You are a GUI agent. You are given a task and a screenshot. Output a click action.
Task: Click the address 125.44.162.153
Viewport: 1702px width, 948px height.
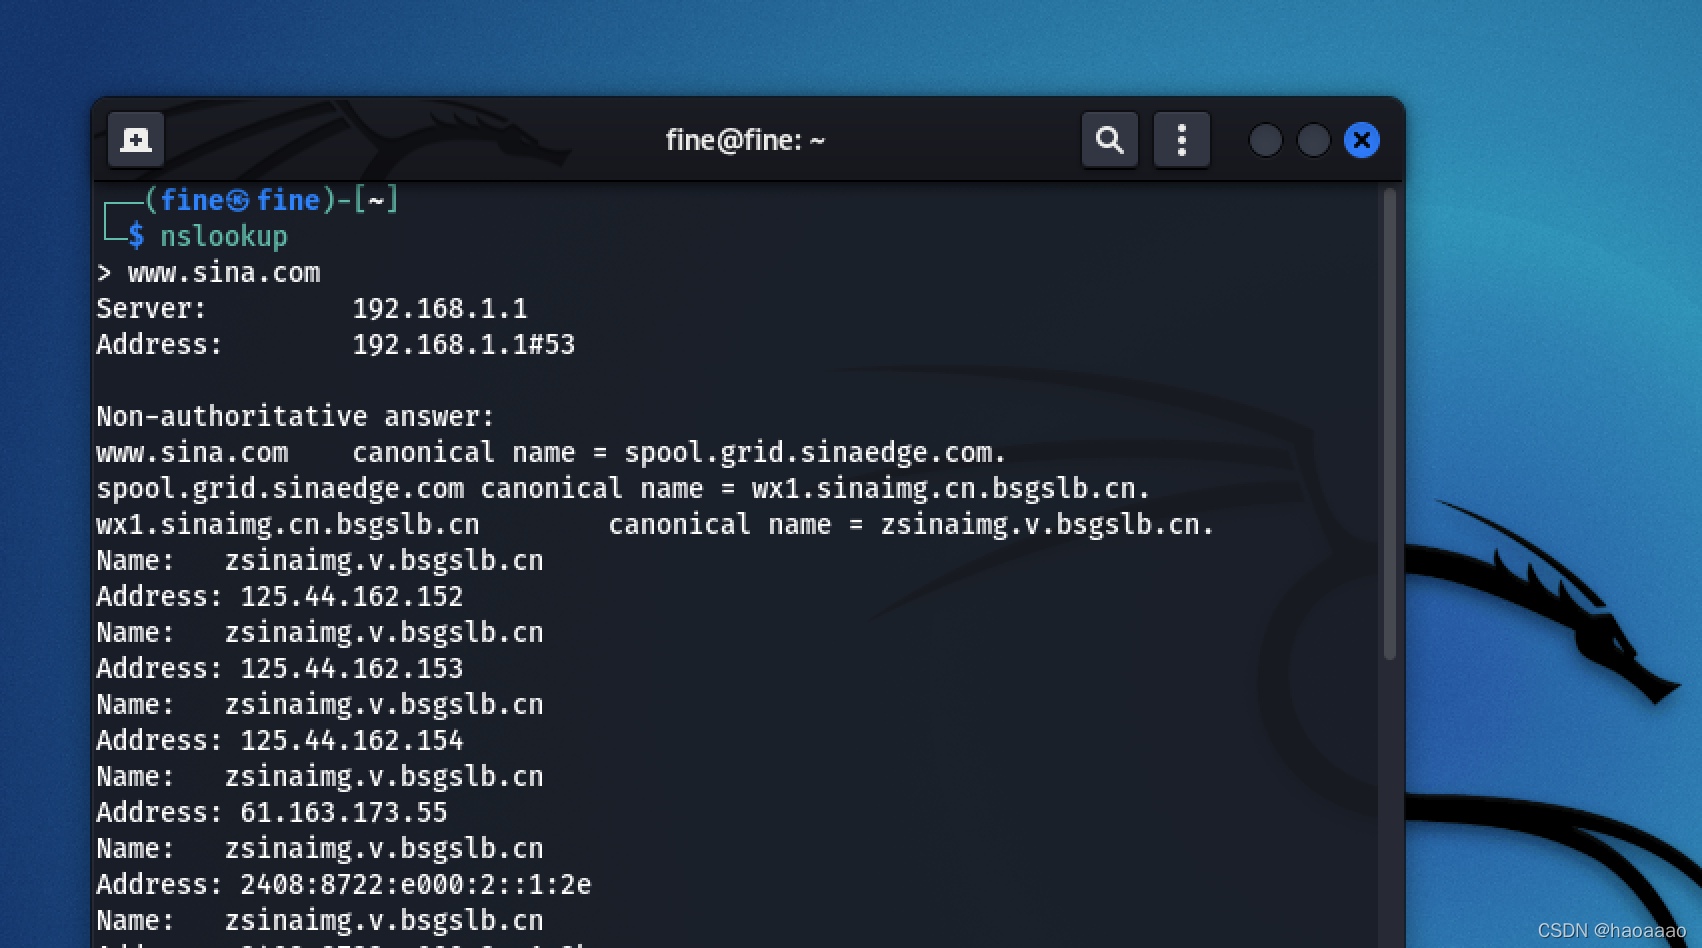[352, 668]
